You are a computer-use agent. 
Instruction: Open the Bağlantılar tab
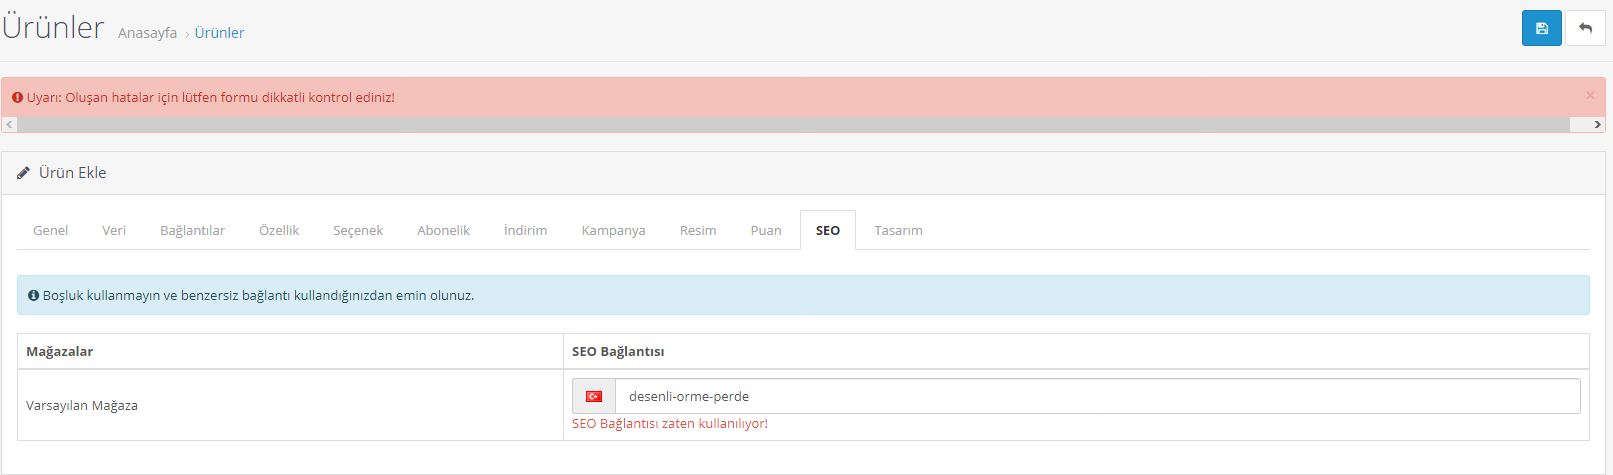click(x=192, y=230)
